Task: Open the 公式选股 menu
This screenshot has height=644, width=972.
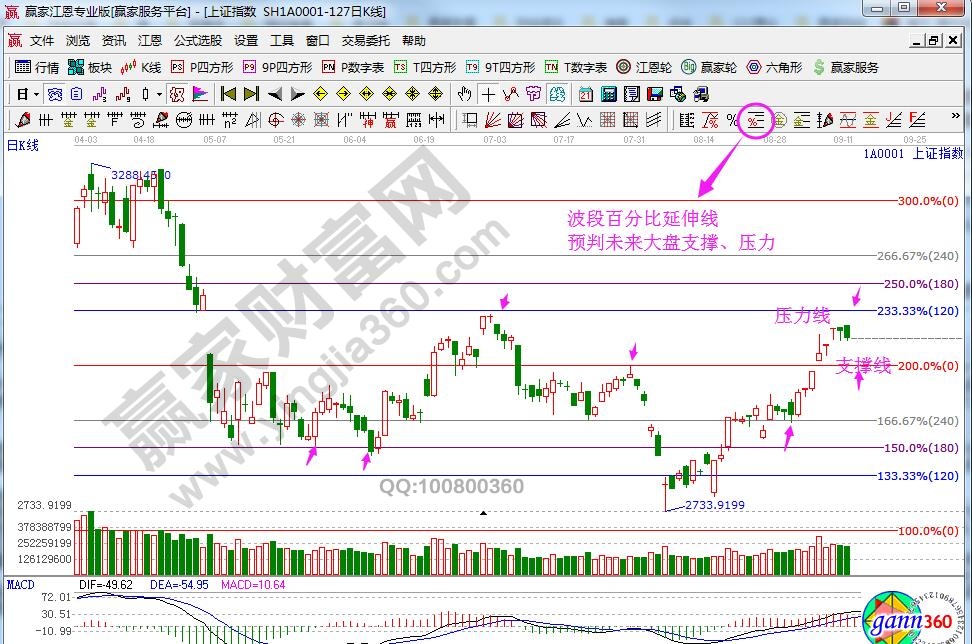Action: (198, 41)
